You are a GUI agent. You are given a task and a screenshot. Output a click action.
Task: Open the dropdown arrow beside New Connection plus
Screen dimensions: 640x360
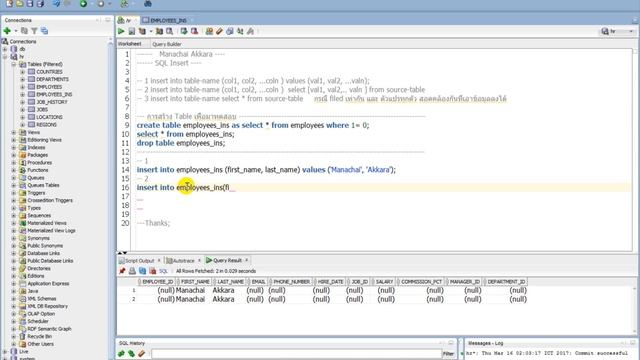click(x=16, y=31)
